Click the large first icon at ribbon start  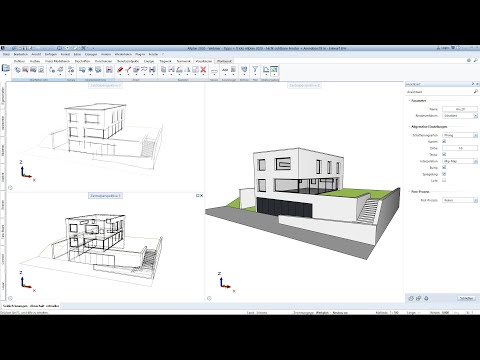coord(6,68)
